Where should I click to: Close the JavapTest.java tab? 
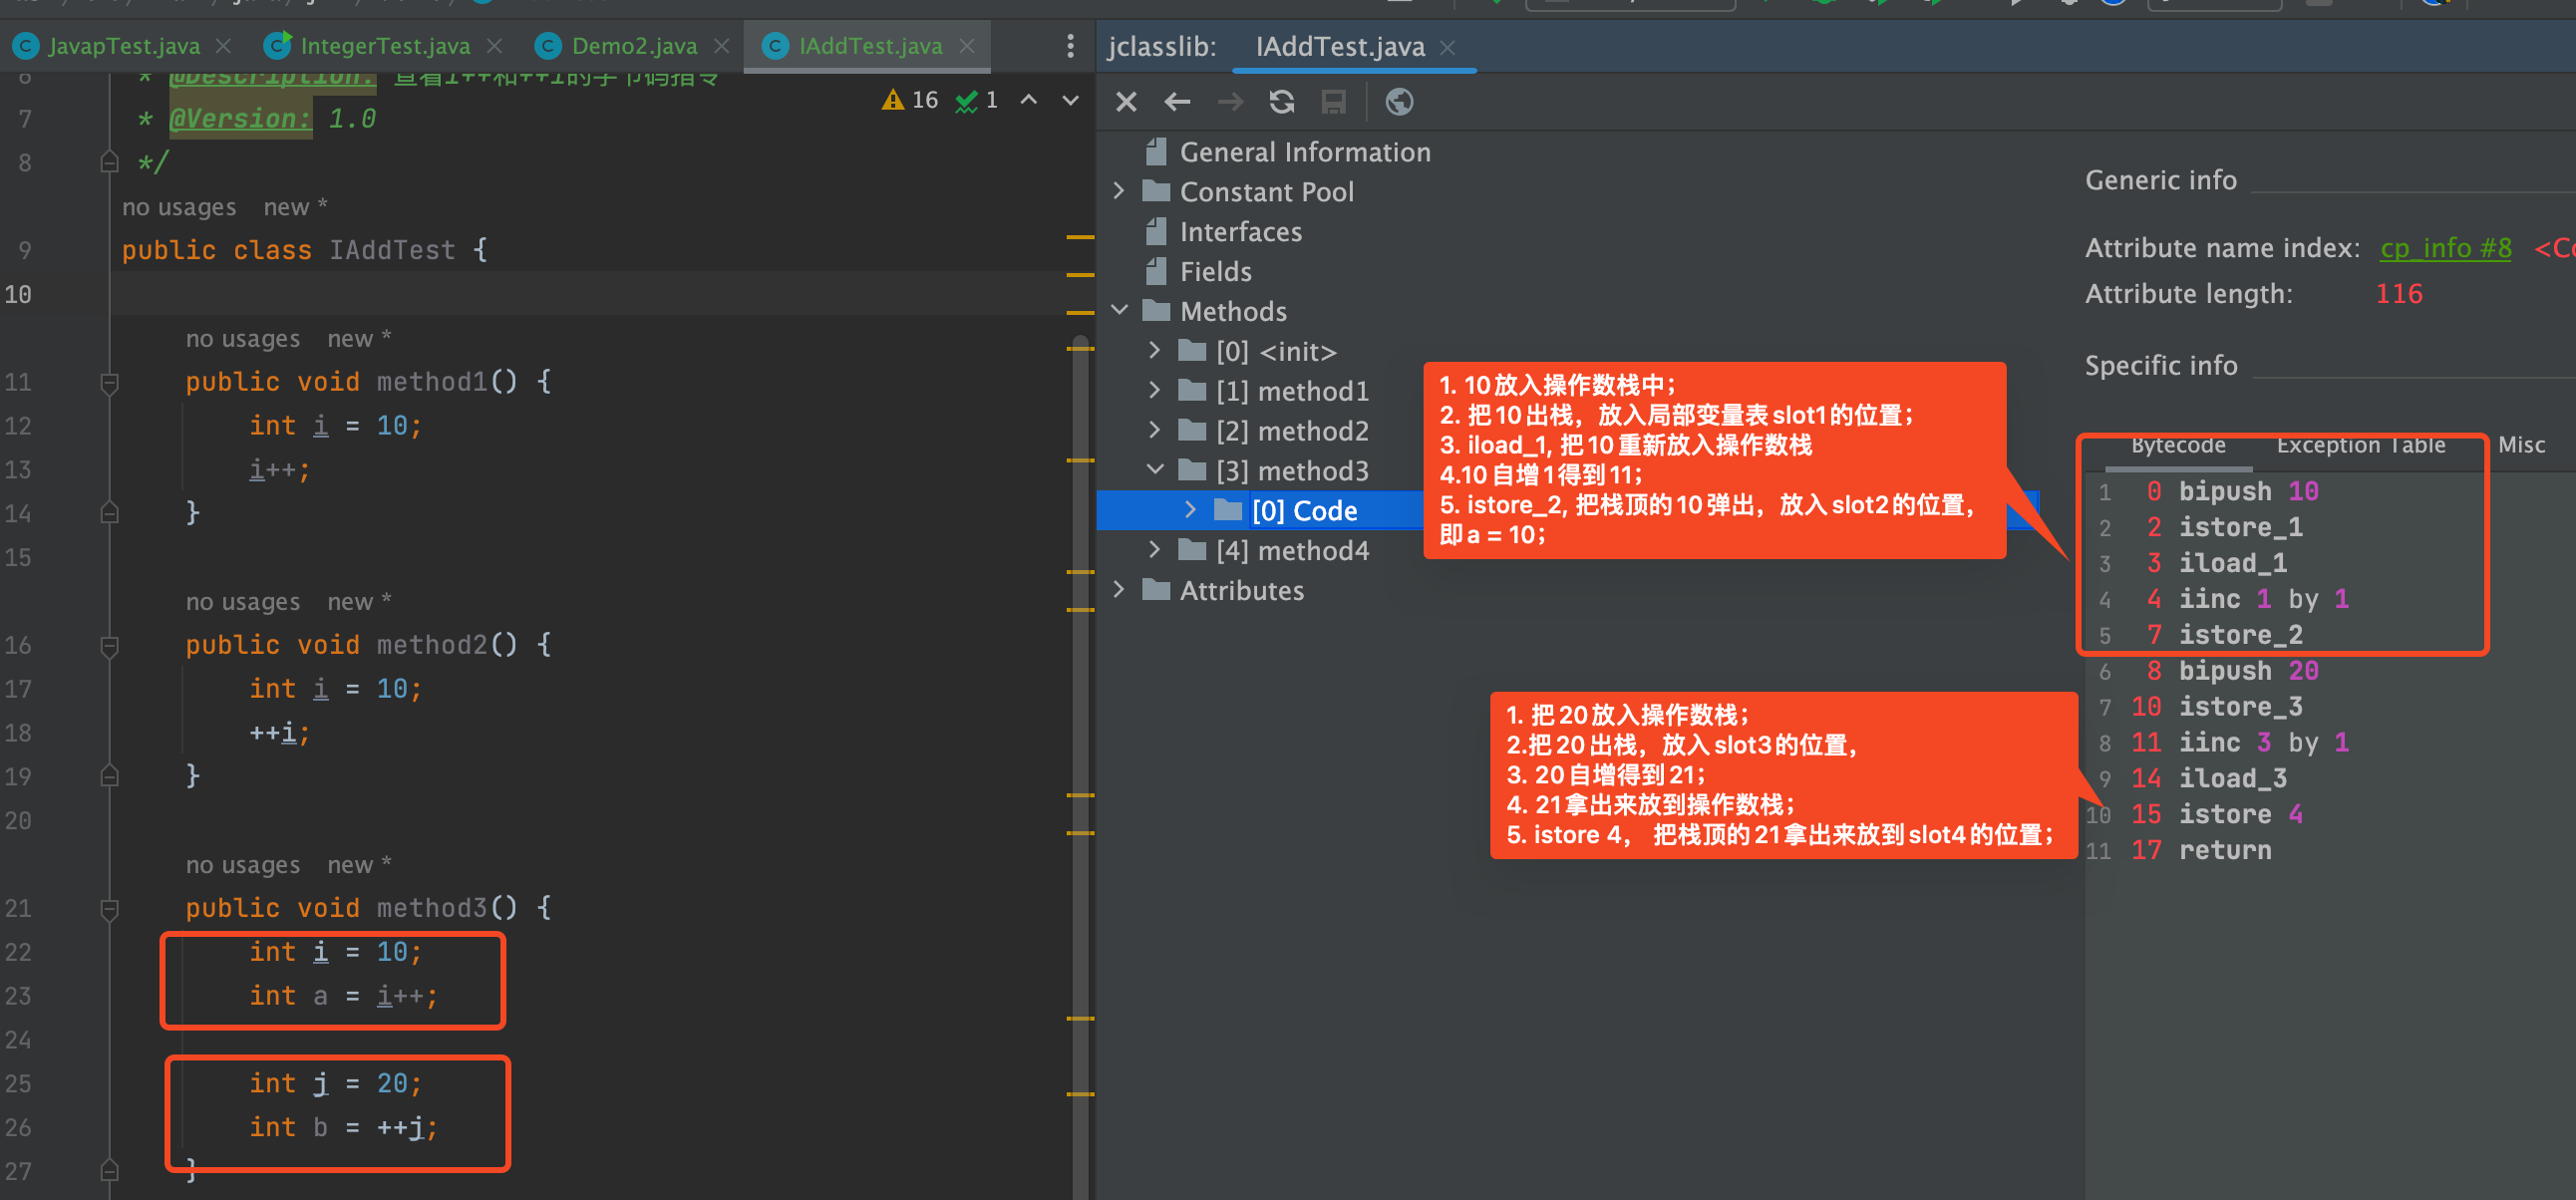point(224,46)
